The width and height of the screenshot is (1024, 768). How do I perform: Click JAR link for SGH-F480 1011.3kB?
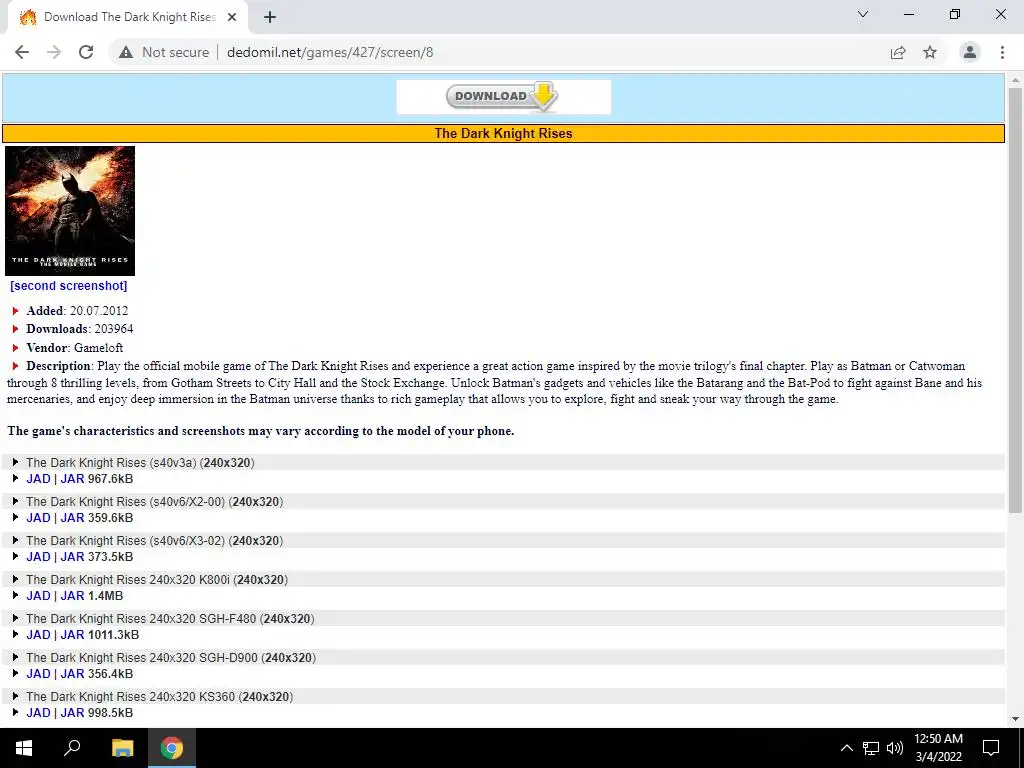pyautogui.click(x=72, y=635)
